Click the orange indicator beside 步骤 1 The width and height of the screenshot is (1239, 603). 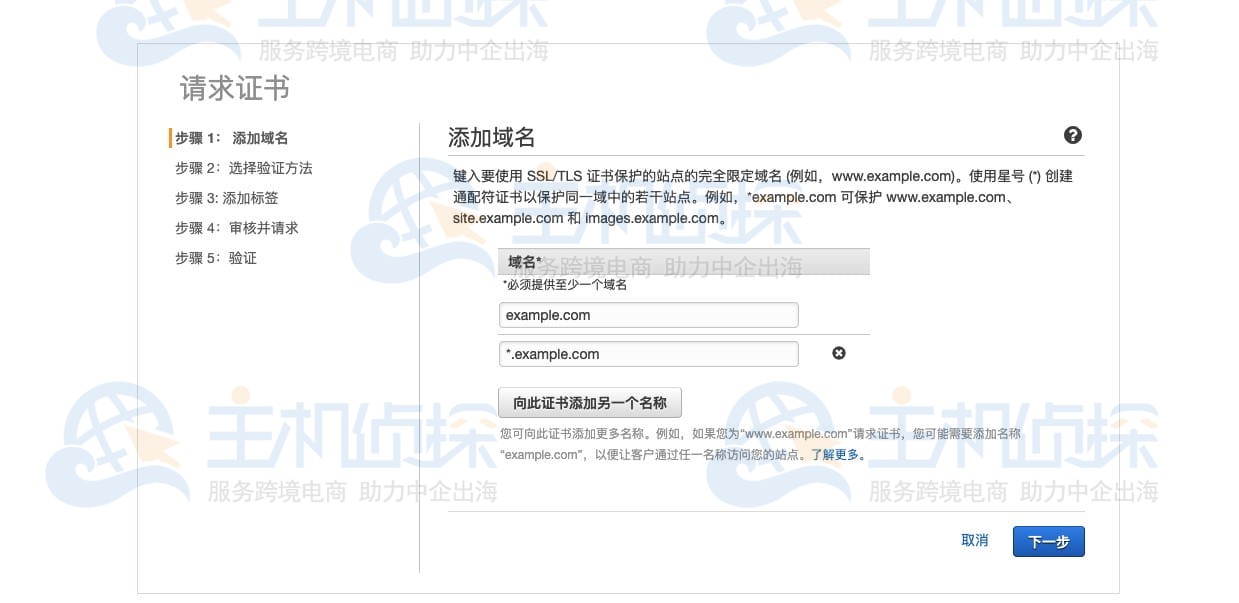171,138
